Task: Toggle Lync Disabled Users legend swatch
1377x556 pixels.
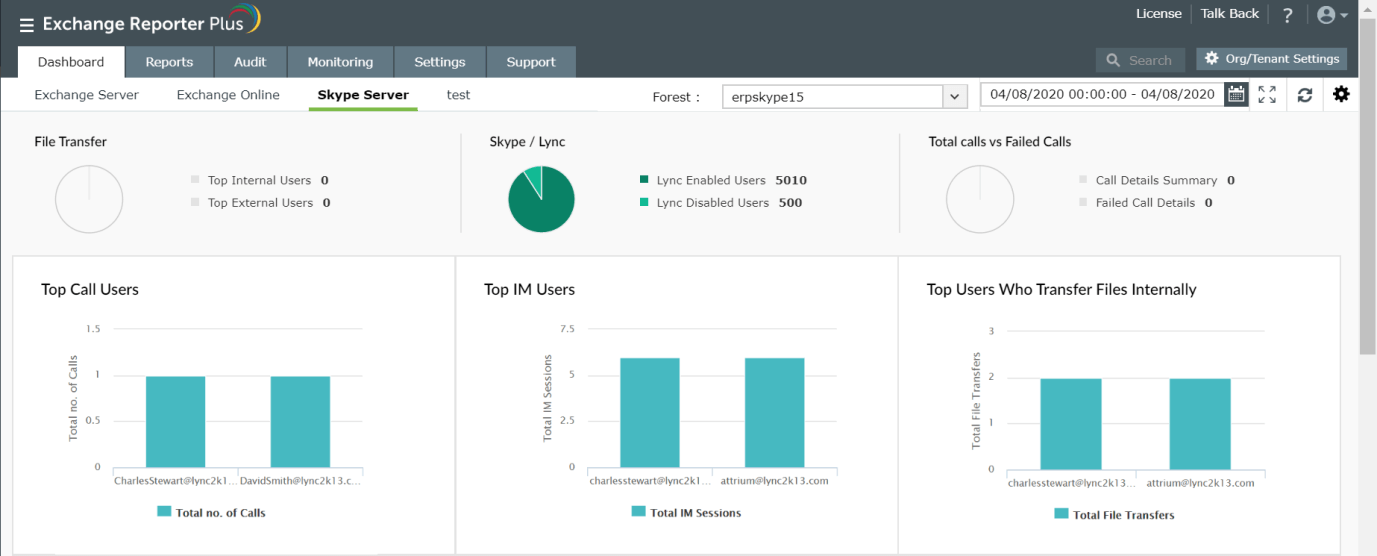Action: coord(644,203)
